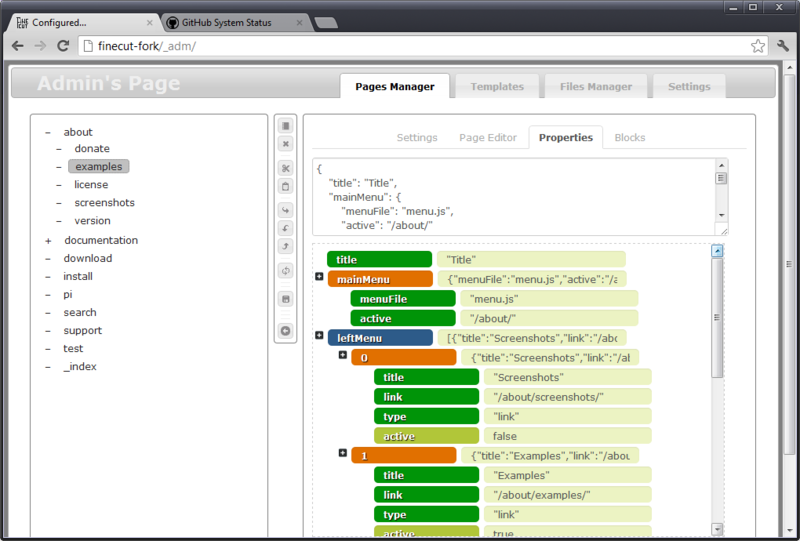Click the green menuFile key label

(x=403, y=299)
